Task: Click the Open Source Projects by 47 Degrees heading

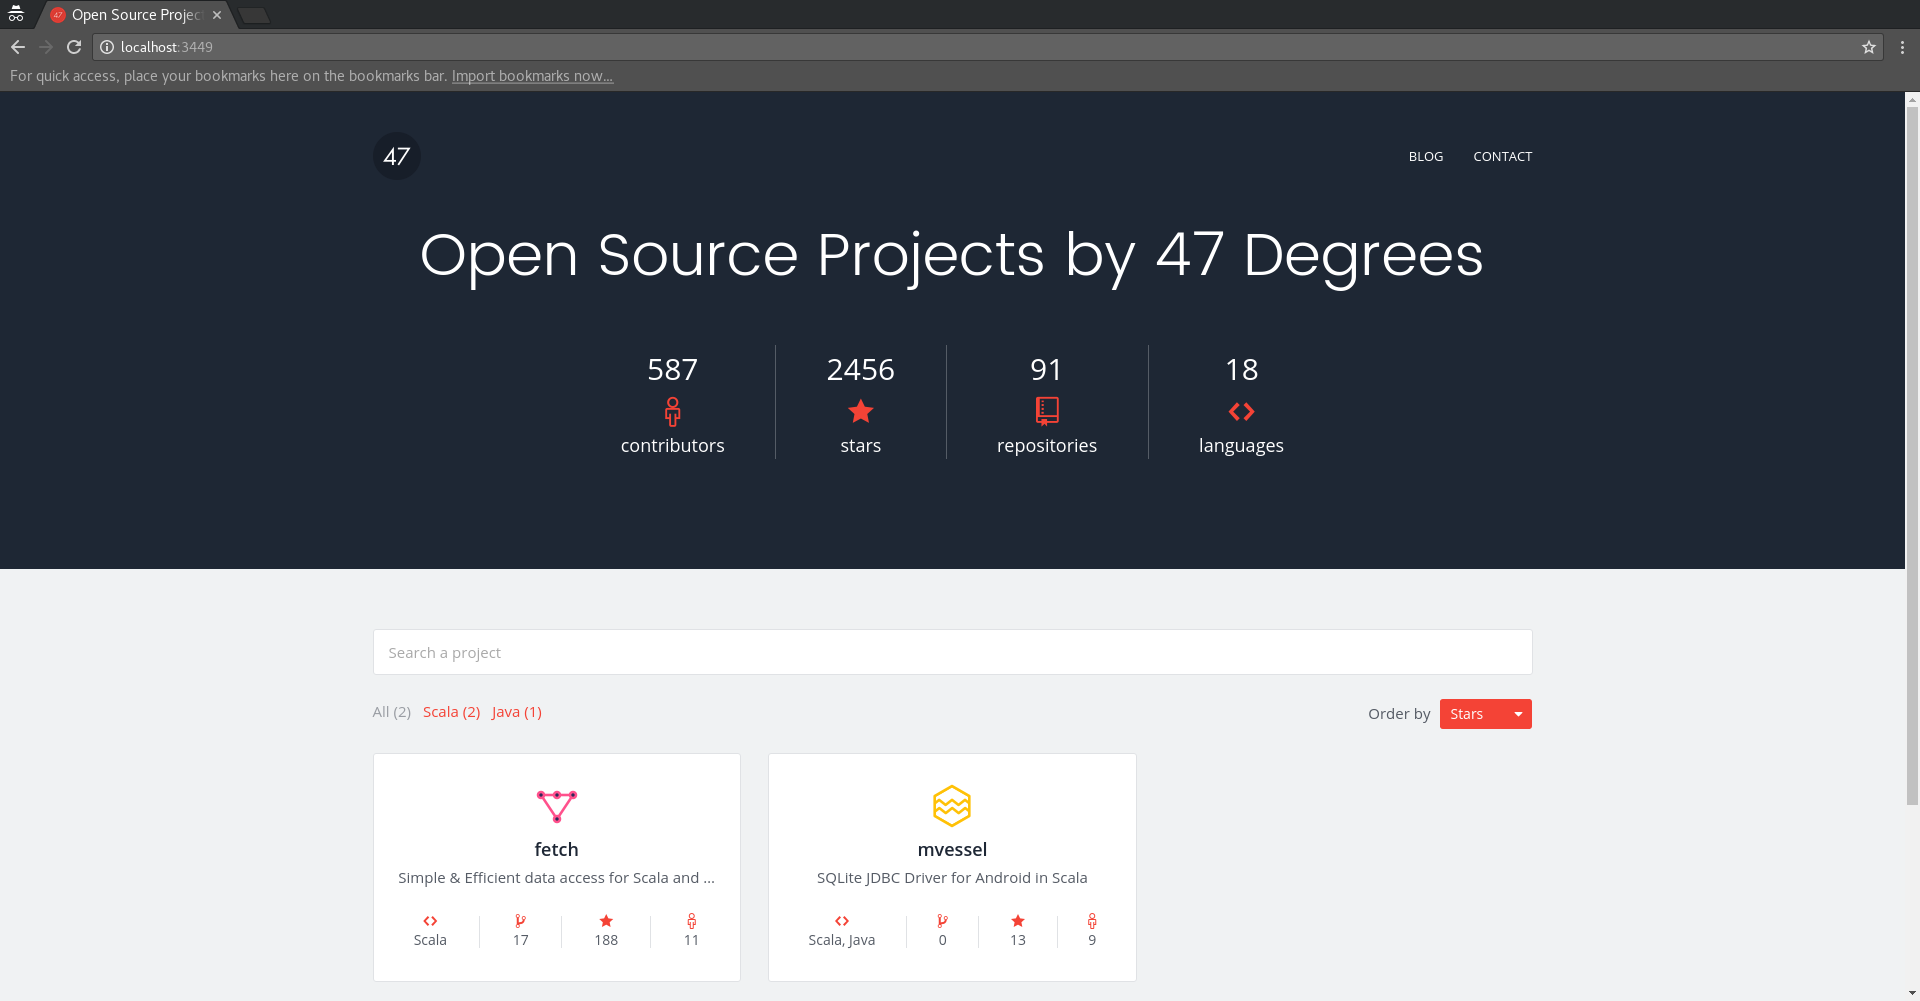Action: click(x=952, y=255)
